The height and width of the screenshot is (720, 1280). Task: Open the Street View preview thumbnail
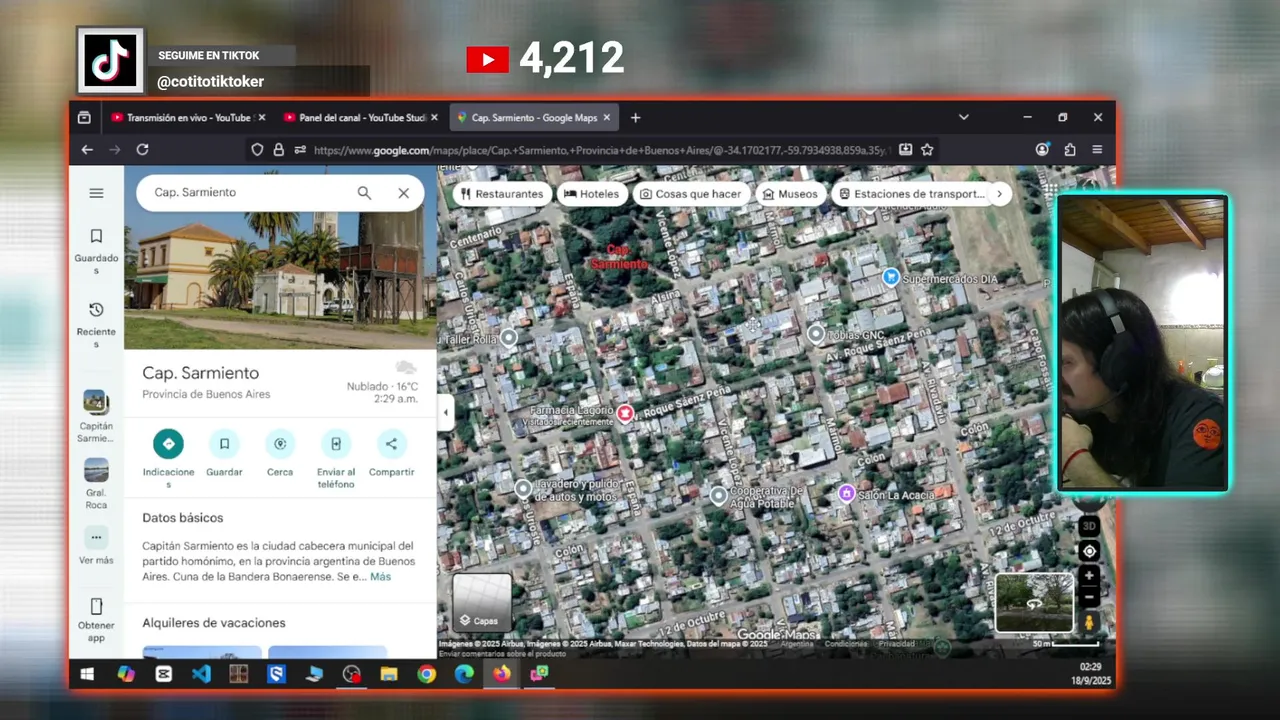coord(1034,603)
